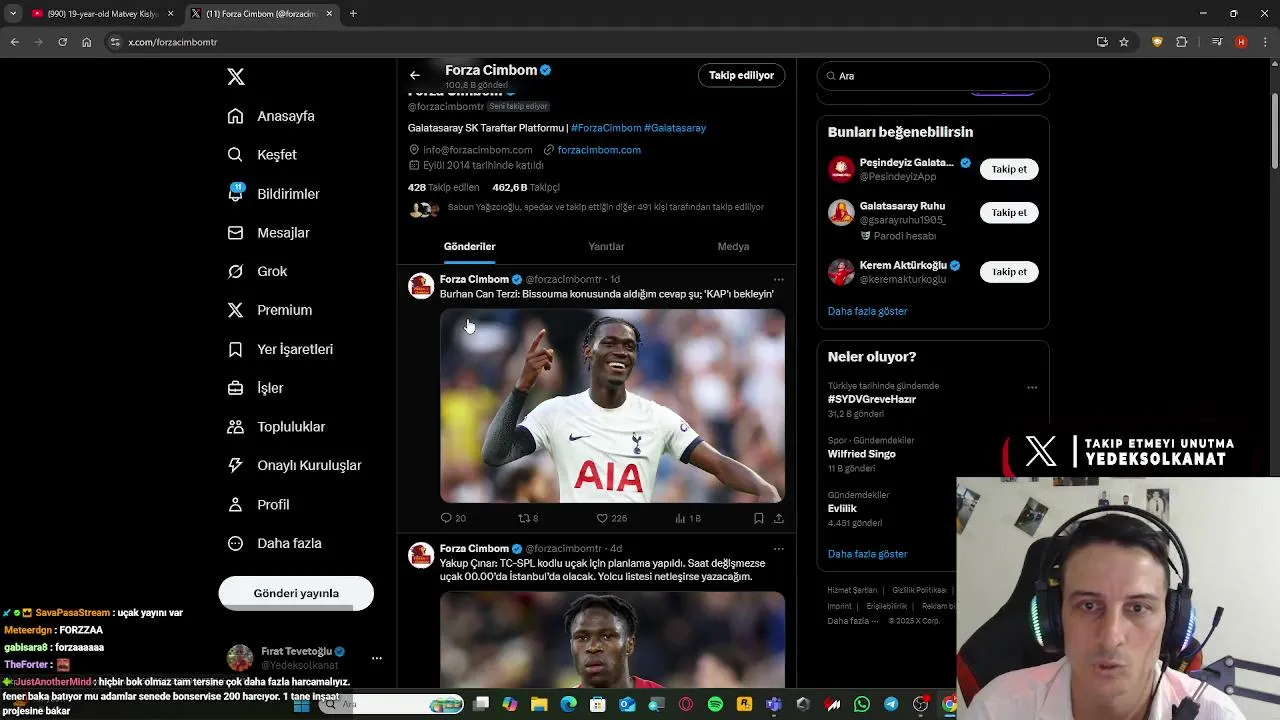Open account menu dots next to Fırat Tevetoğlu
The height and width of the screenshot is (720, 1280).
point(377,658)
